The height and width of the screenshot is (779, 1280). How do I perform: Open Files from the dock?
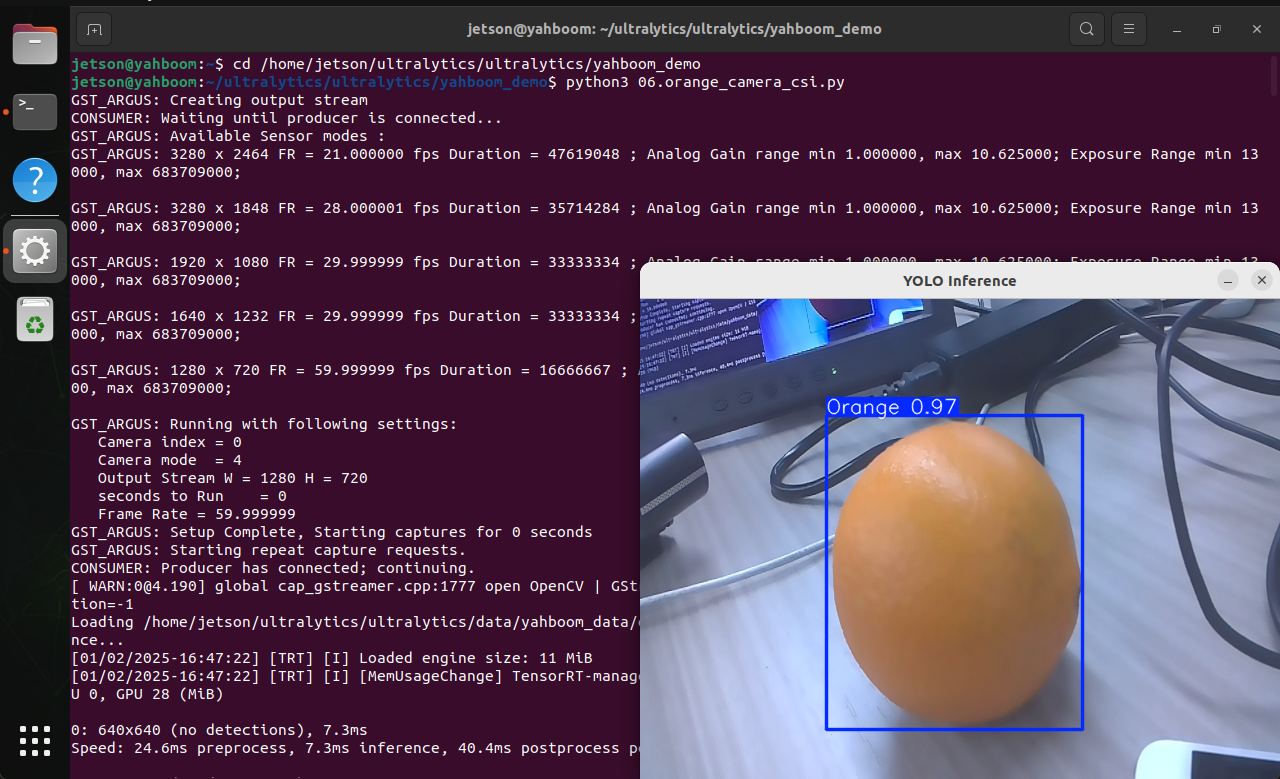[35, 44]
